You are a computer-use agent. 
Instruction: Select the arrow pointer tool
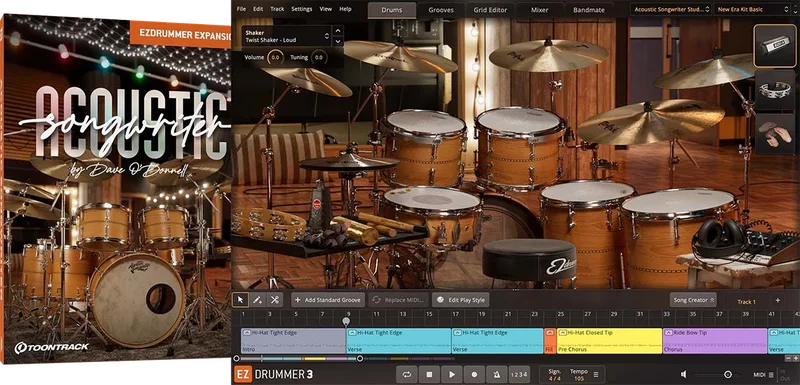(240, 300)
